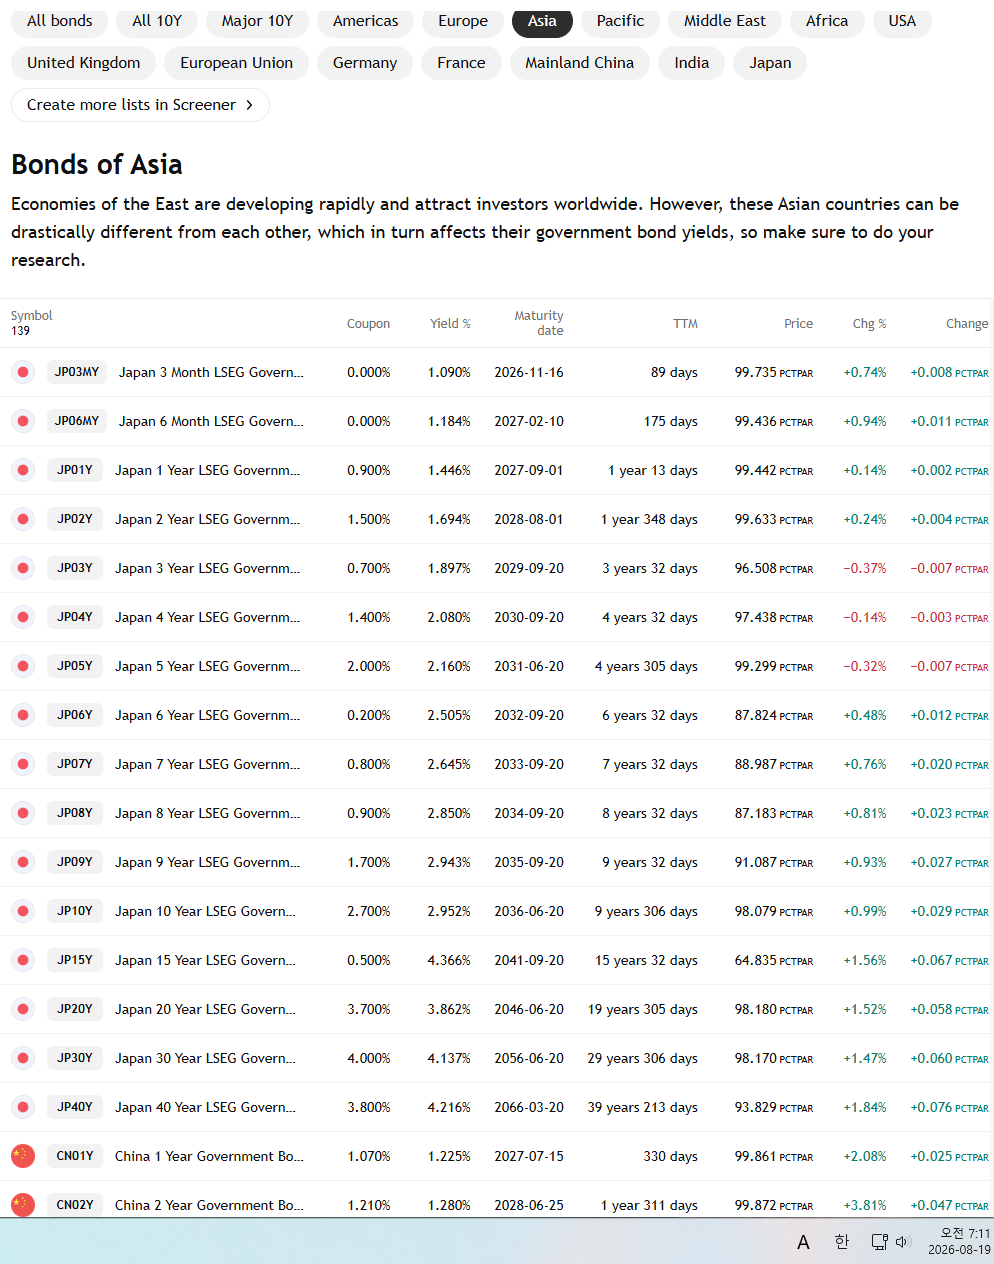
Task: Switch IME English mode 'A' indicator
Action: 803,1242
